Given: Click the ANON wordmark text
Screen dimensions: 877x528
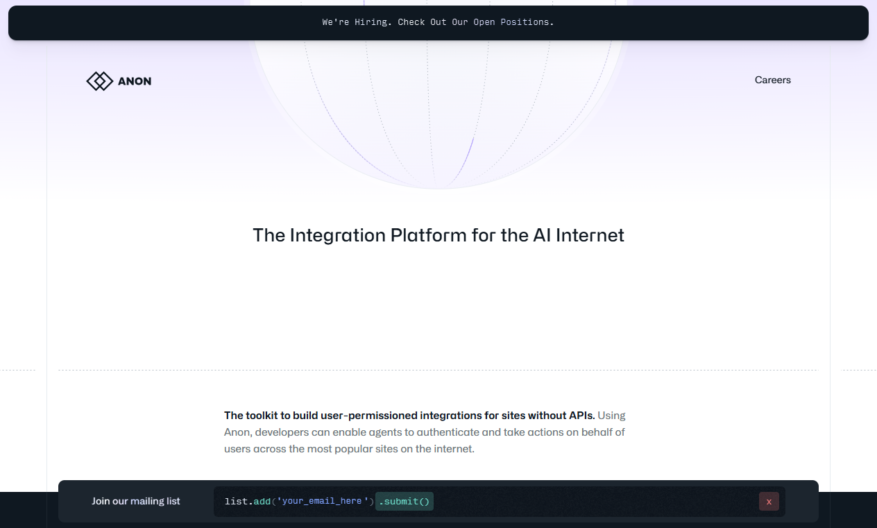Looking at the screenshot, I should [x=134, y=81].
